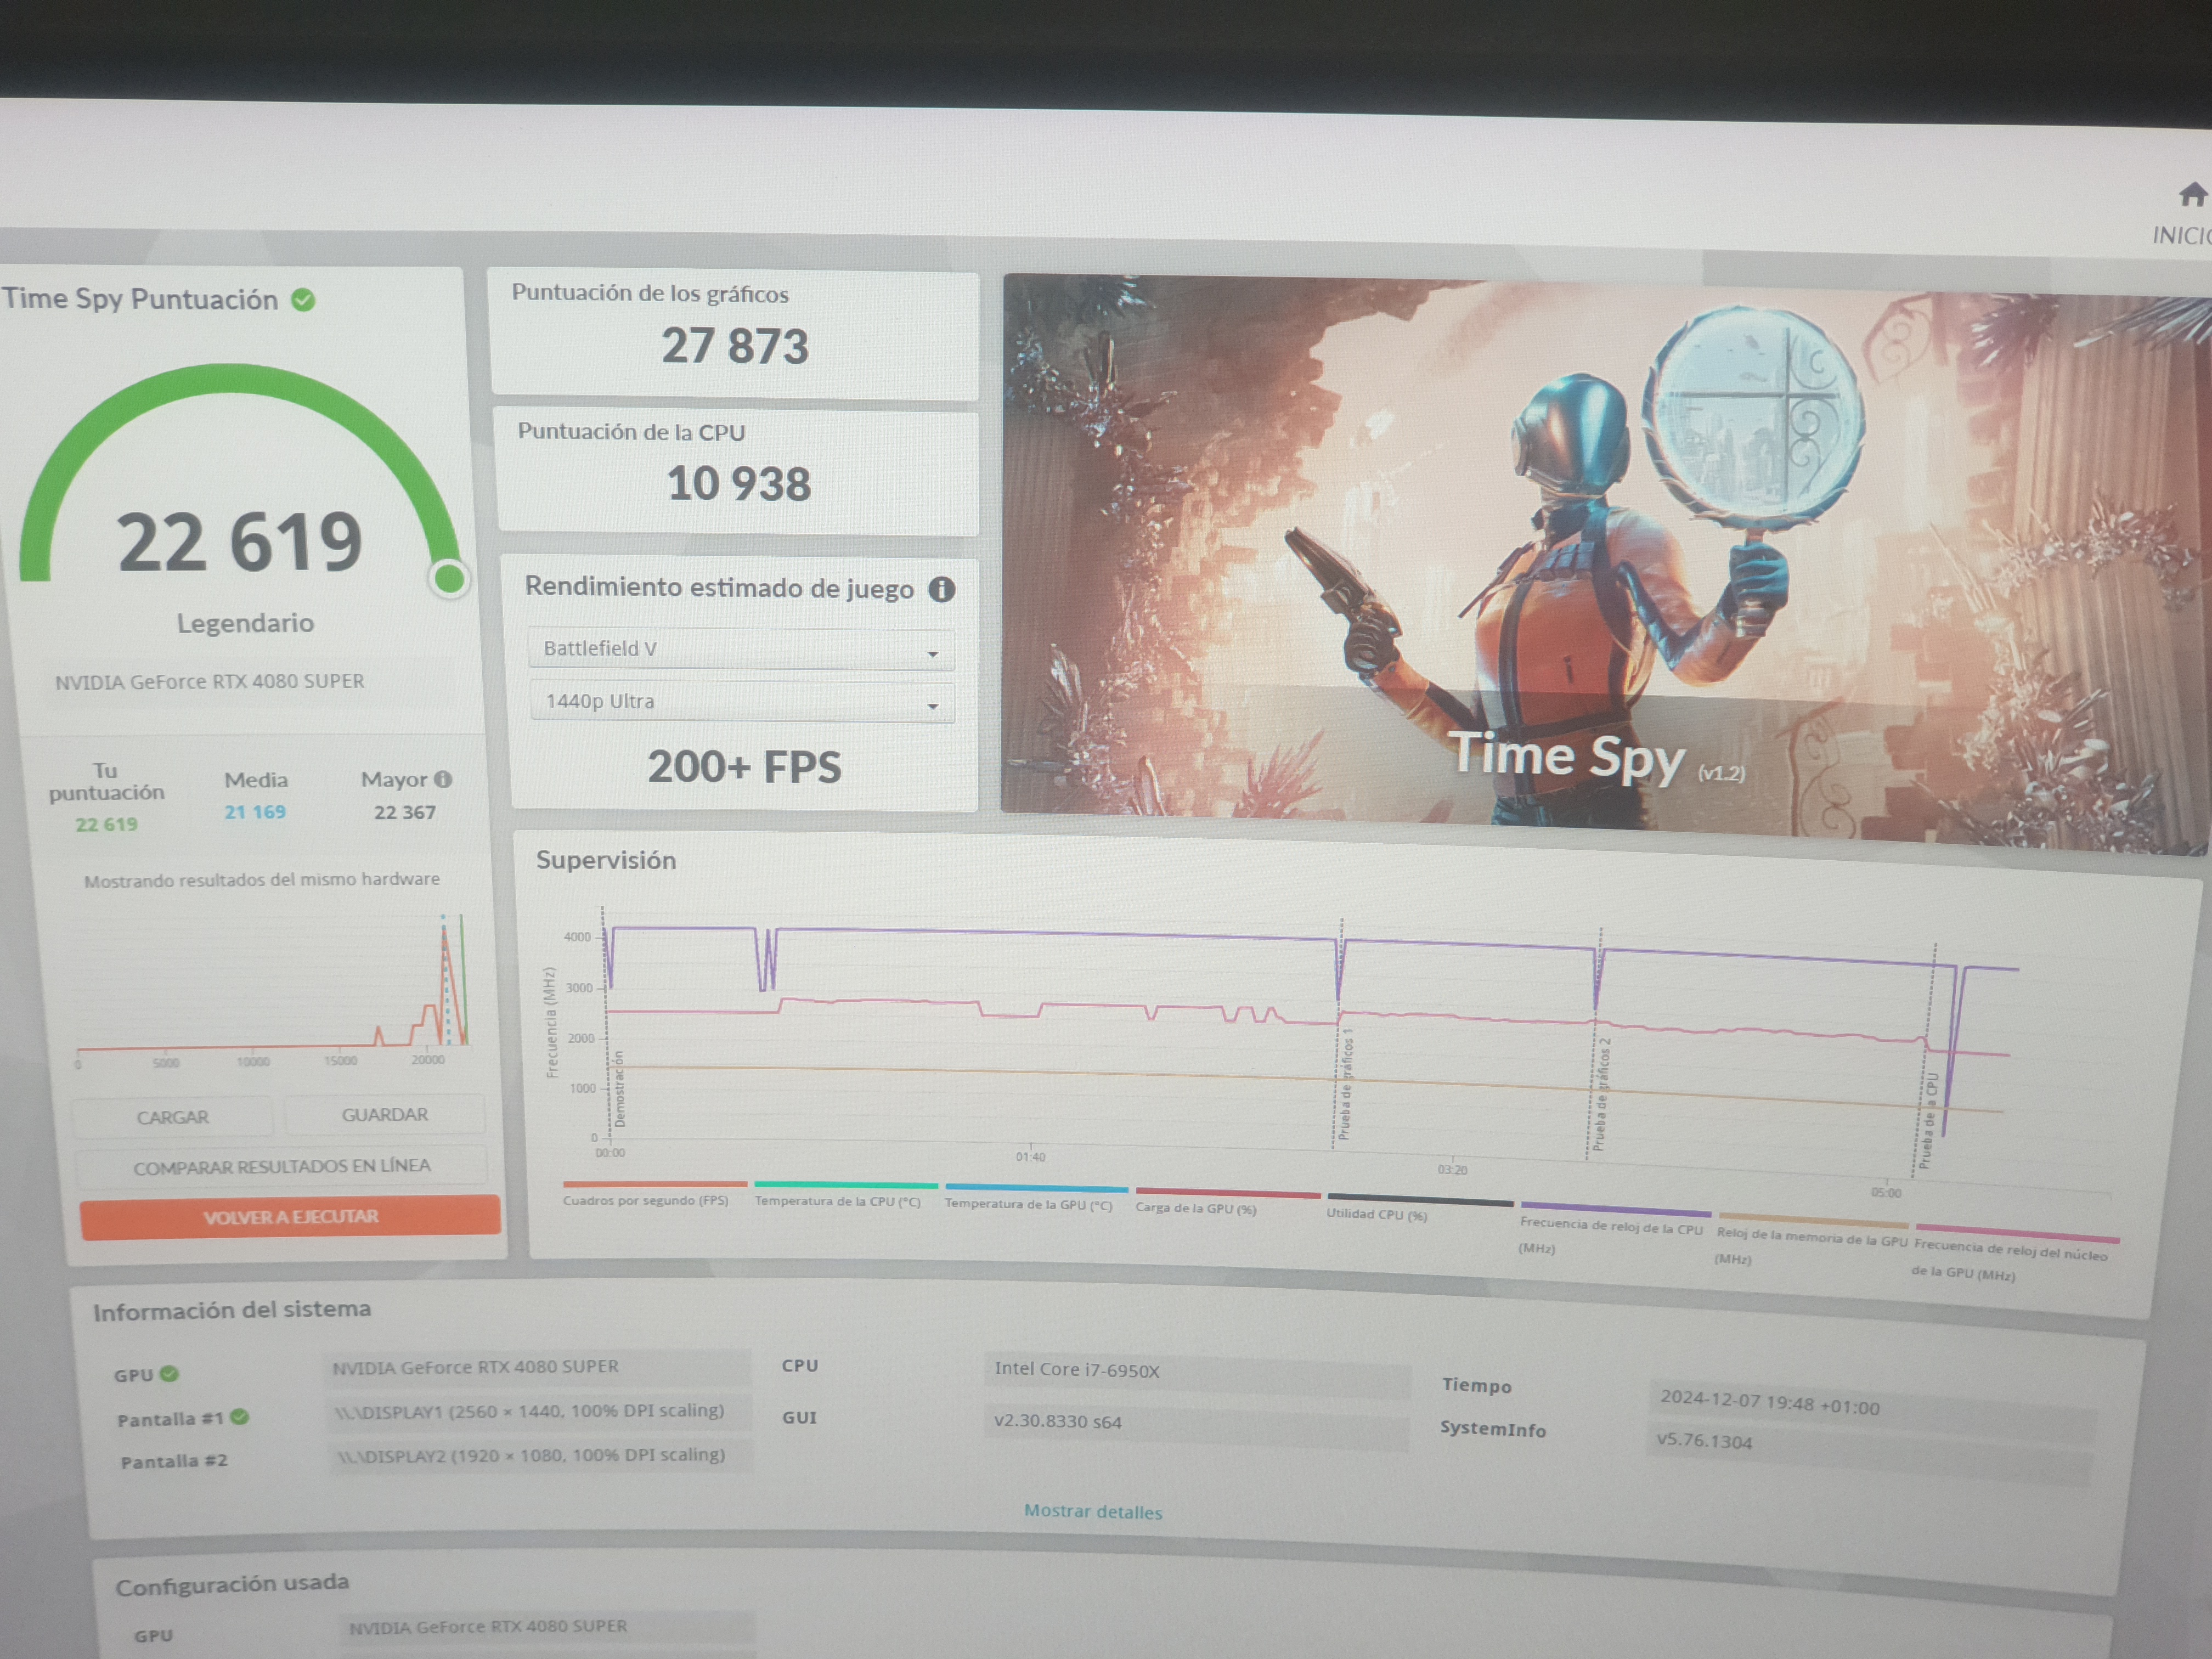Open the Battlefield V game dropdown
Screen dimensions: 2212x1659
[x=741, y=649]
